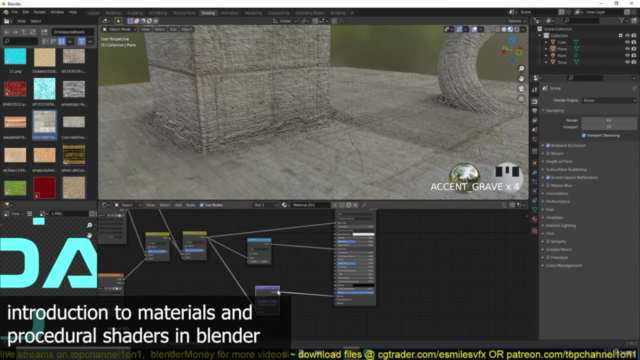Switch to the Layout workspace tab
640x360 pixels.
(93, 13)
